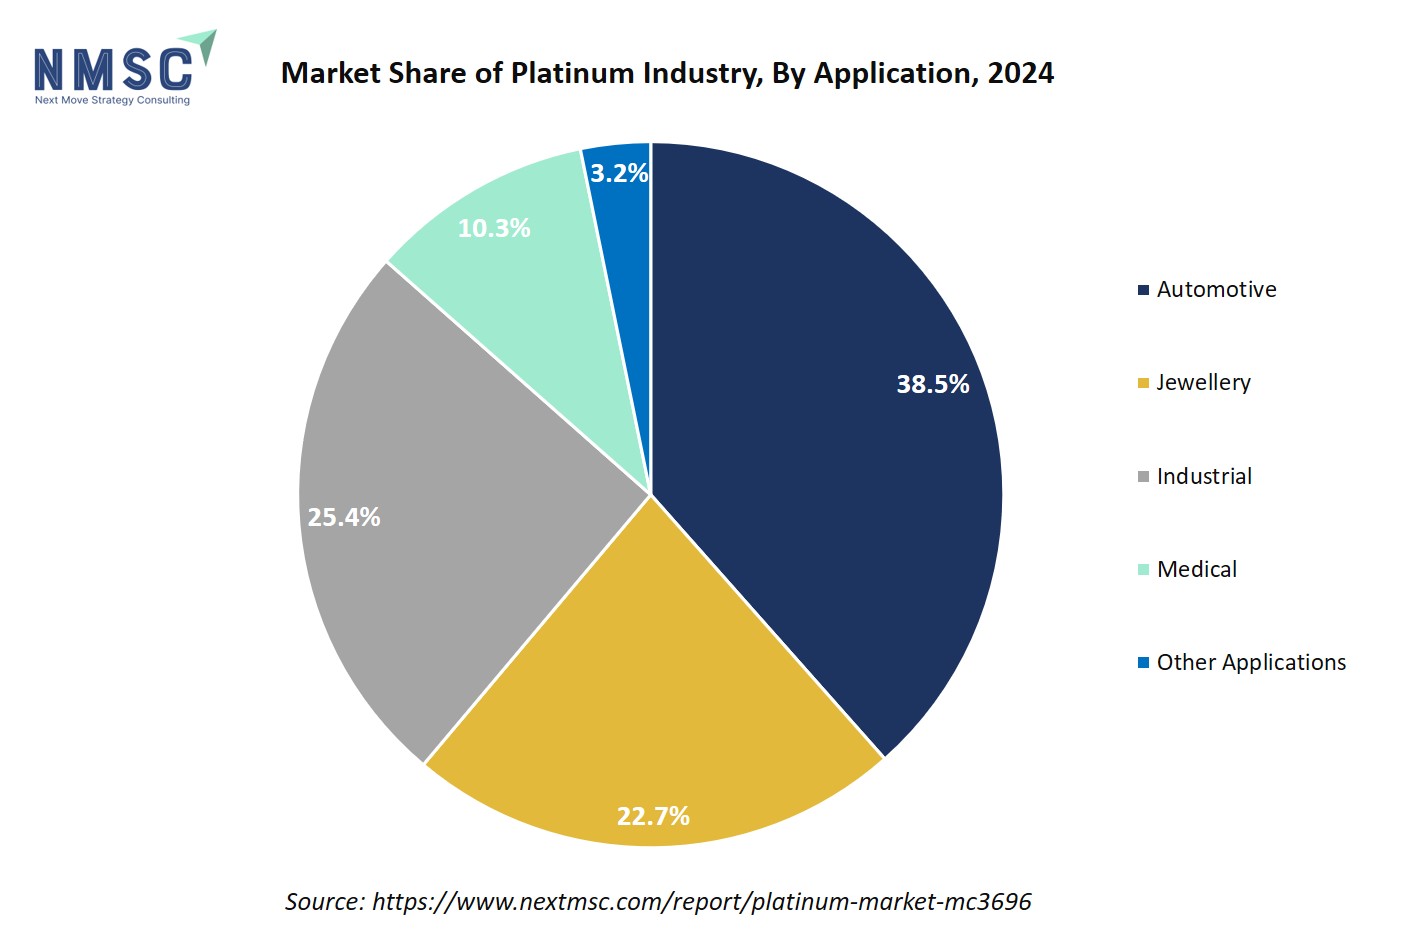1426x934 pixels.
Task: Click the Industrial legend color marker
Action: 1143,477
